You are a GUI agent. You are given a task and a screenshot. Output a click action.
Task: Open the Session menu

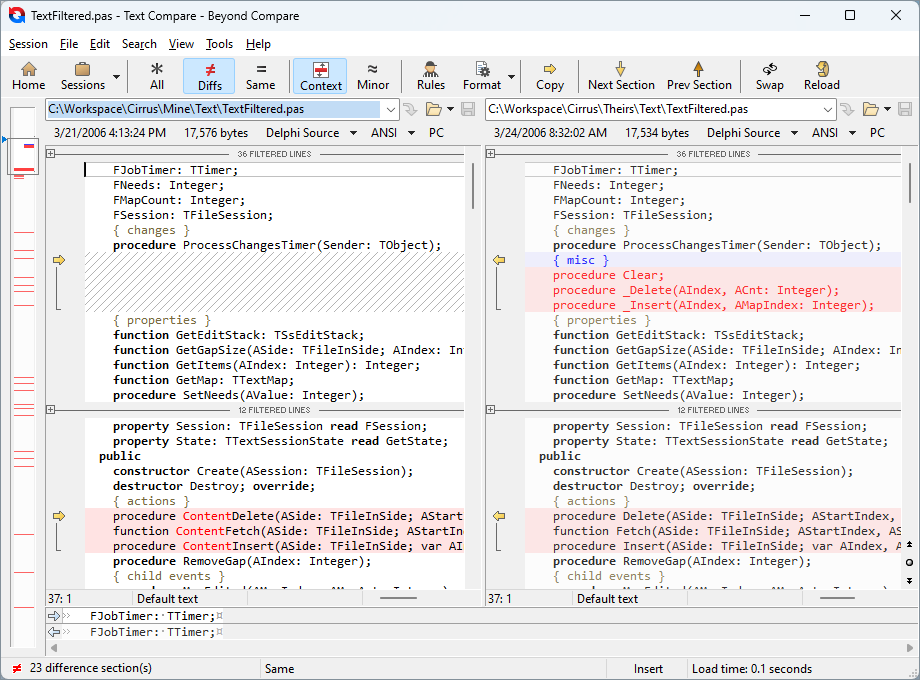28,43
